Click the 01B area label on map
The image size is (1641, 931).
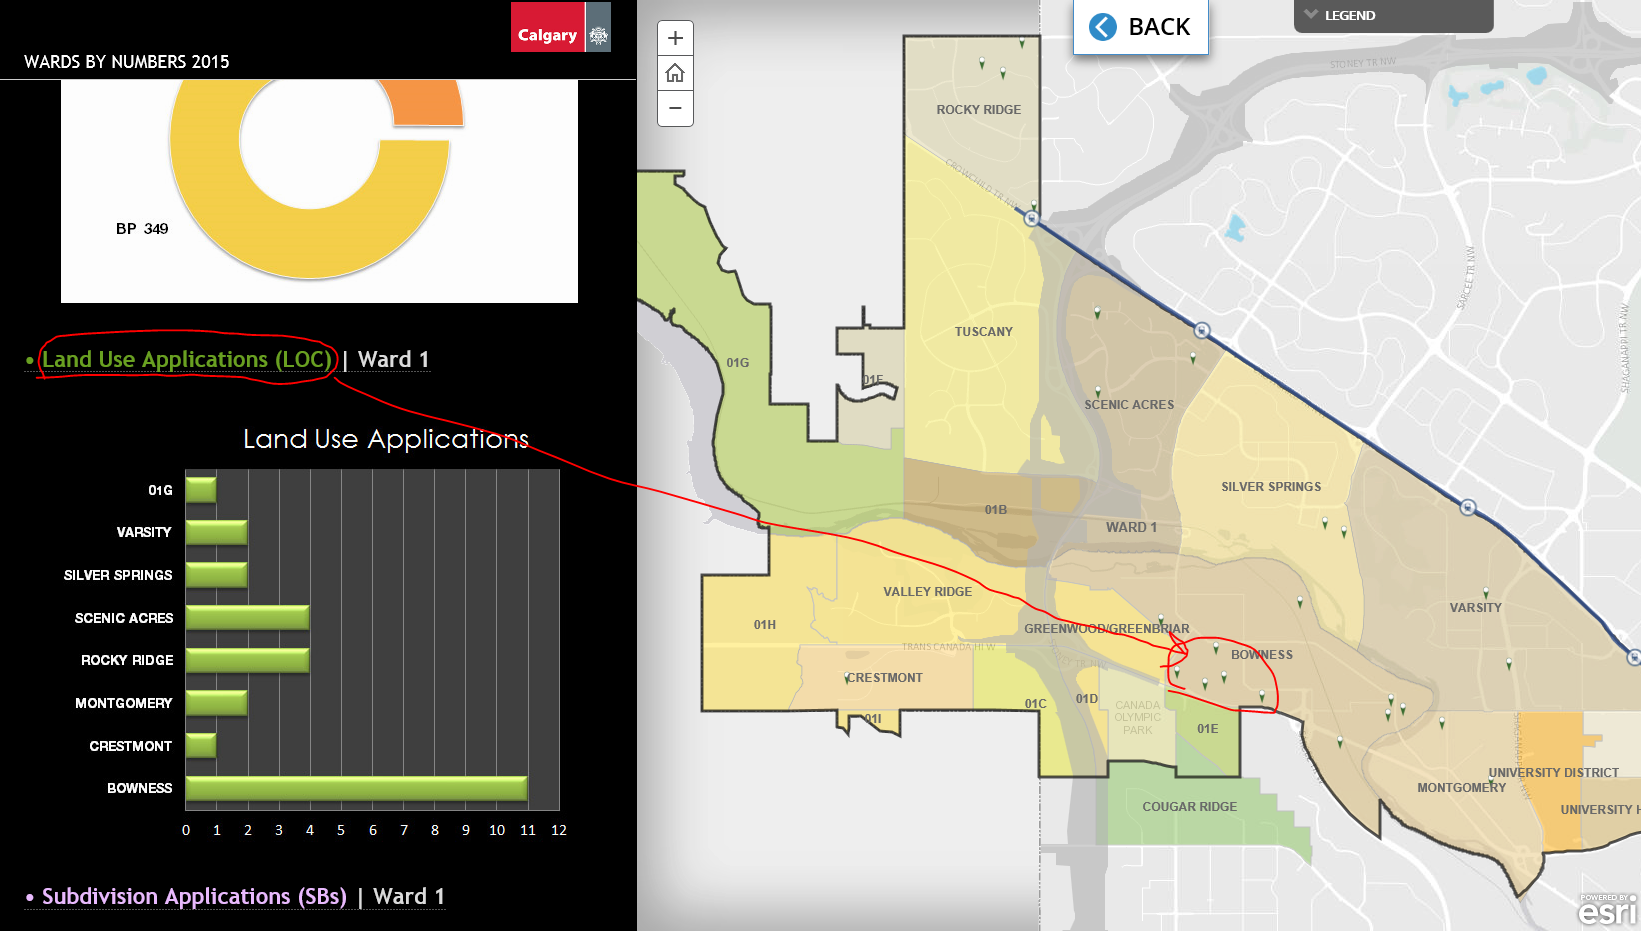[996, 510]
